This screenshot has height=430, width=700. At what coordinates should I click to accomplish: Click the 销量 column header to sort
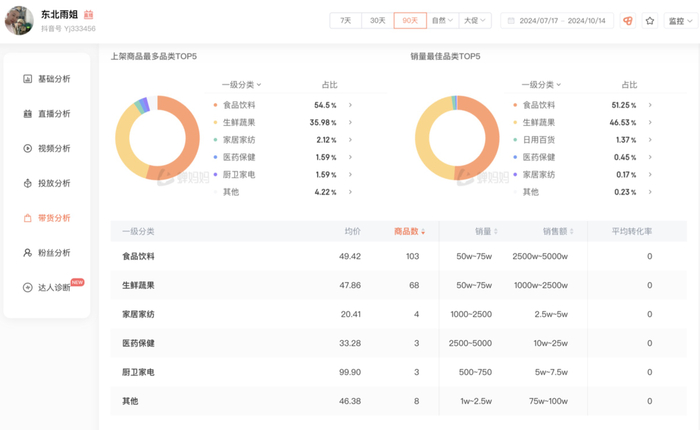pos(486,232)
